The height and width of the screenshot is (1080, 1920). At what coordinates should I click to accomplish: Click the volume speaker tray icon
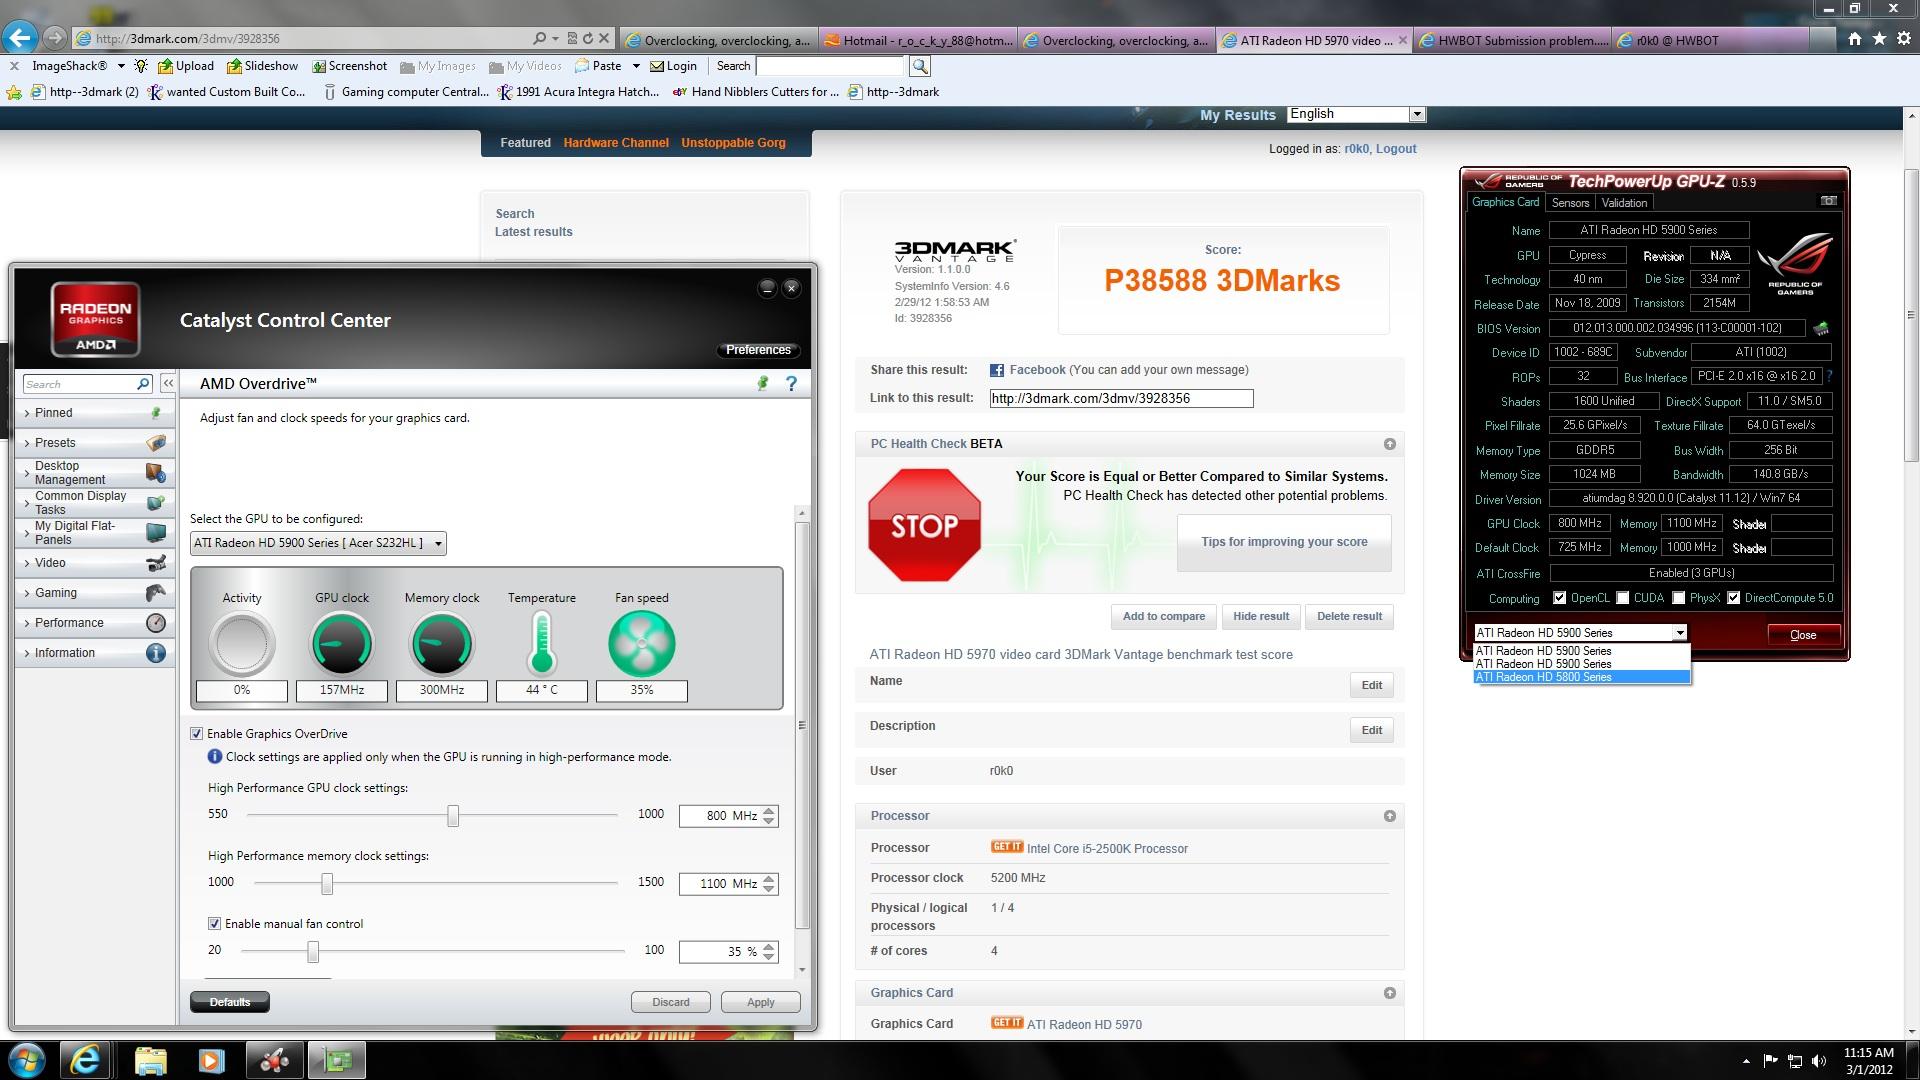(x=1819, y=1061)
